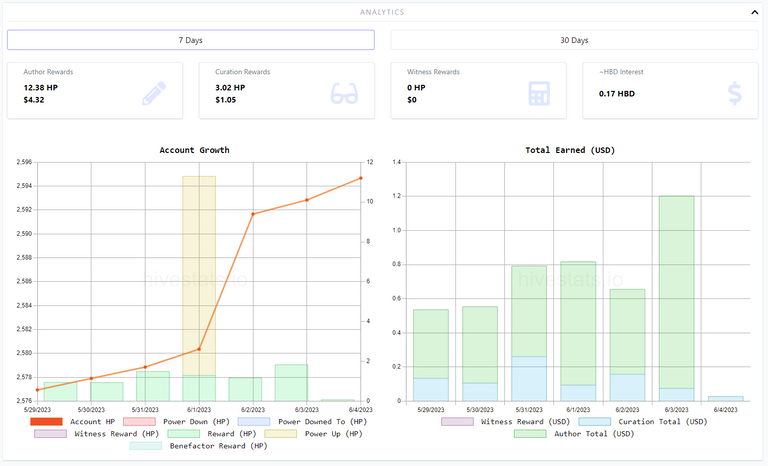Click the dollar icon in HBD Interest
The image size is (768, 466).
pos(735,93)
